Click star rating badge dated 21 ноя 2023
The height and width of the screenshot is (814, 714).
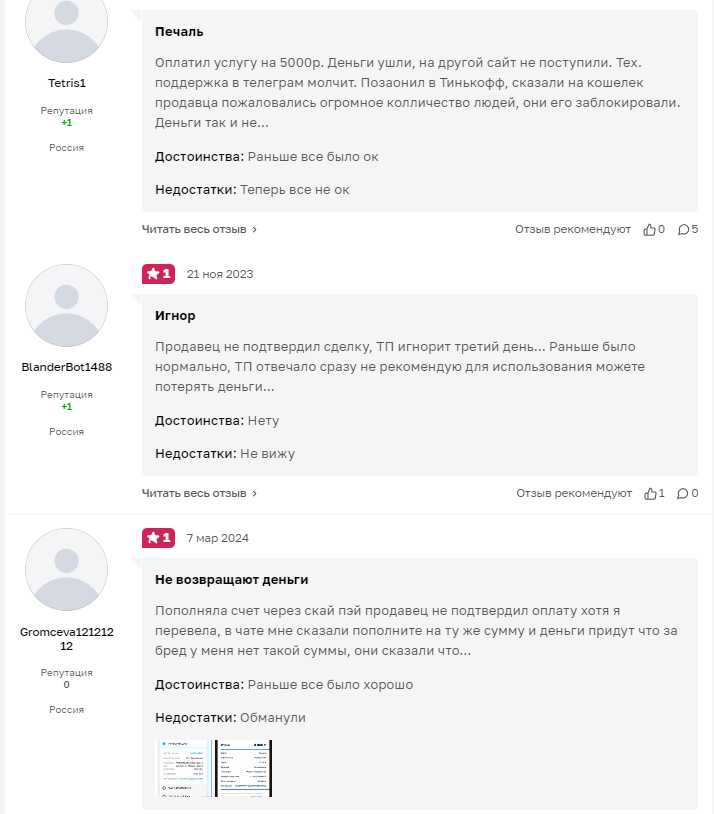[158, 274]
